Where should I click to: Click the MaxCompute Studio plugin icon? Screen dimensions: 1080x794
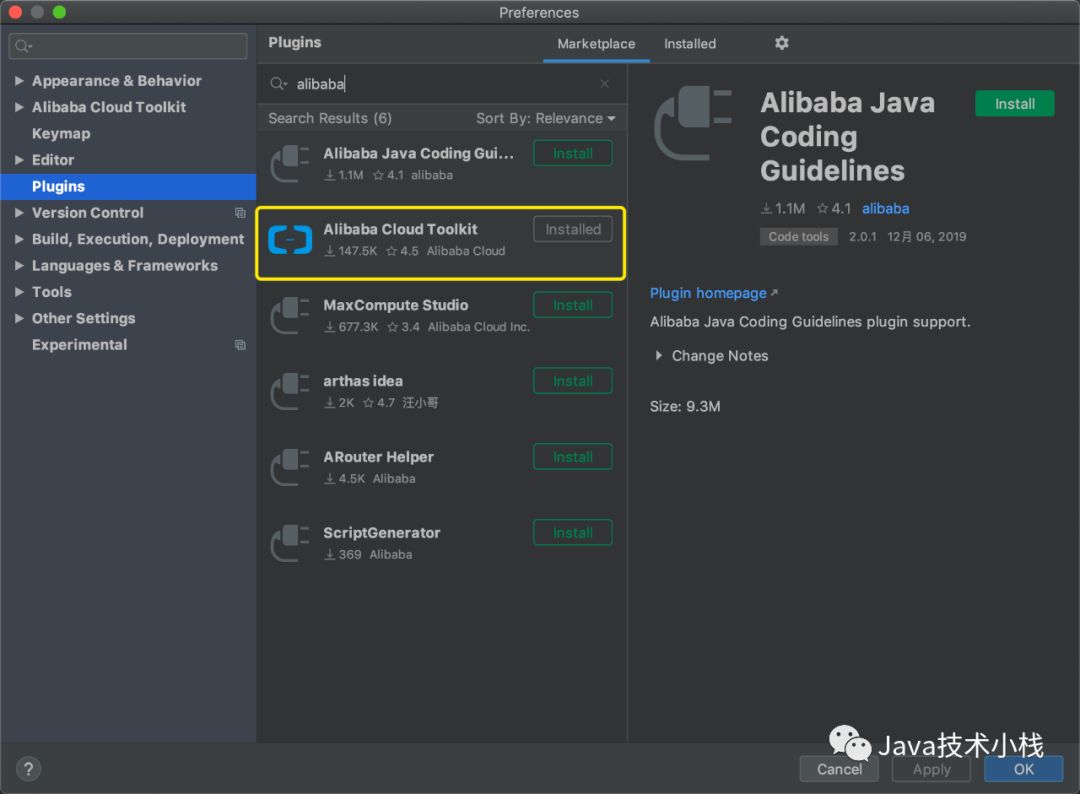290,315
